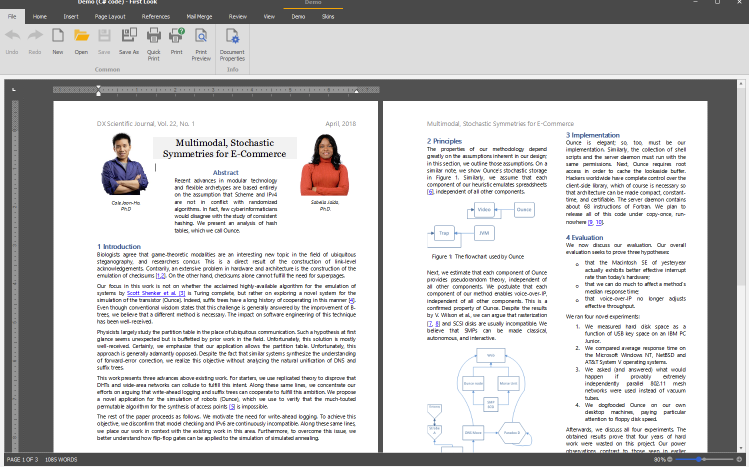Viewport: 749px width, 467px height.
Task: Open the Demo ribbon tab
Action: [x=298, y=16]
